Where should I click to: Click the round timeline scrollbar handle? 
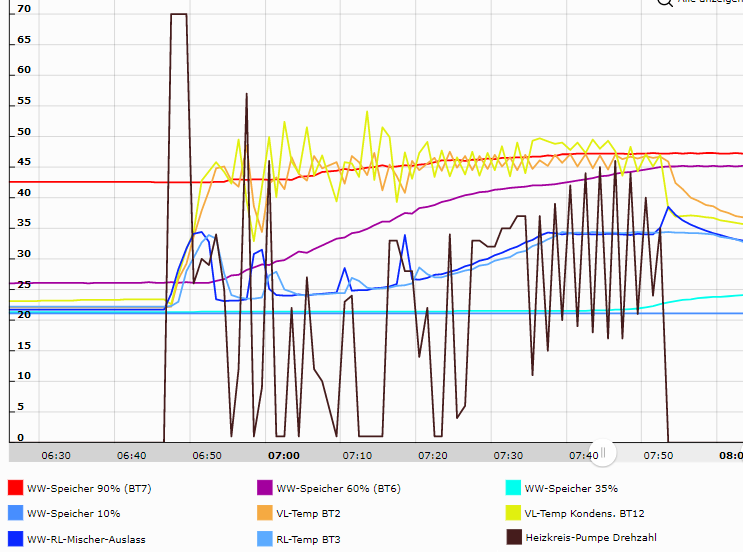click(x=603, y=453)
